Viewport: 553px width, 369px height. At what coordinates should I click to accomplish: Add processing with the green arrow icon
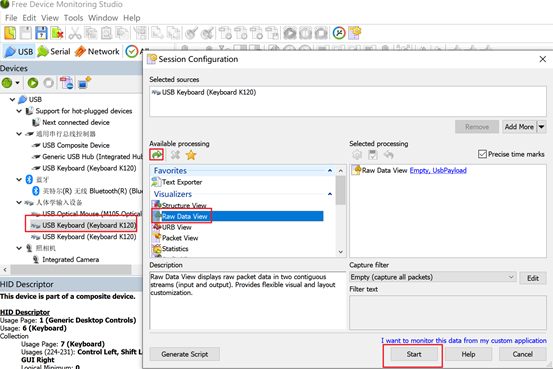pos(157,155)
